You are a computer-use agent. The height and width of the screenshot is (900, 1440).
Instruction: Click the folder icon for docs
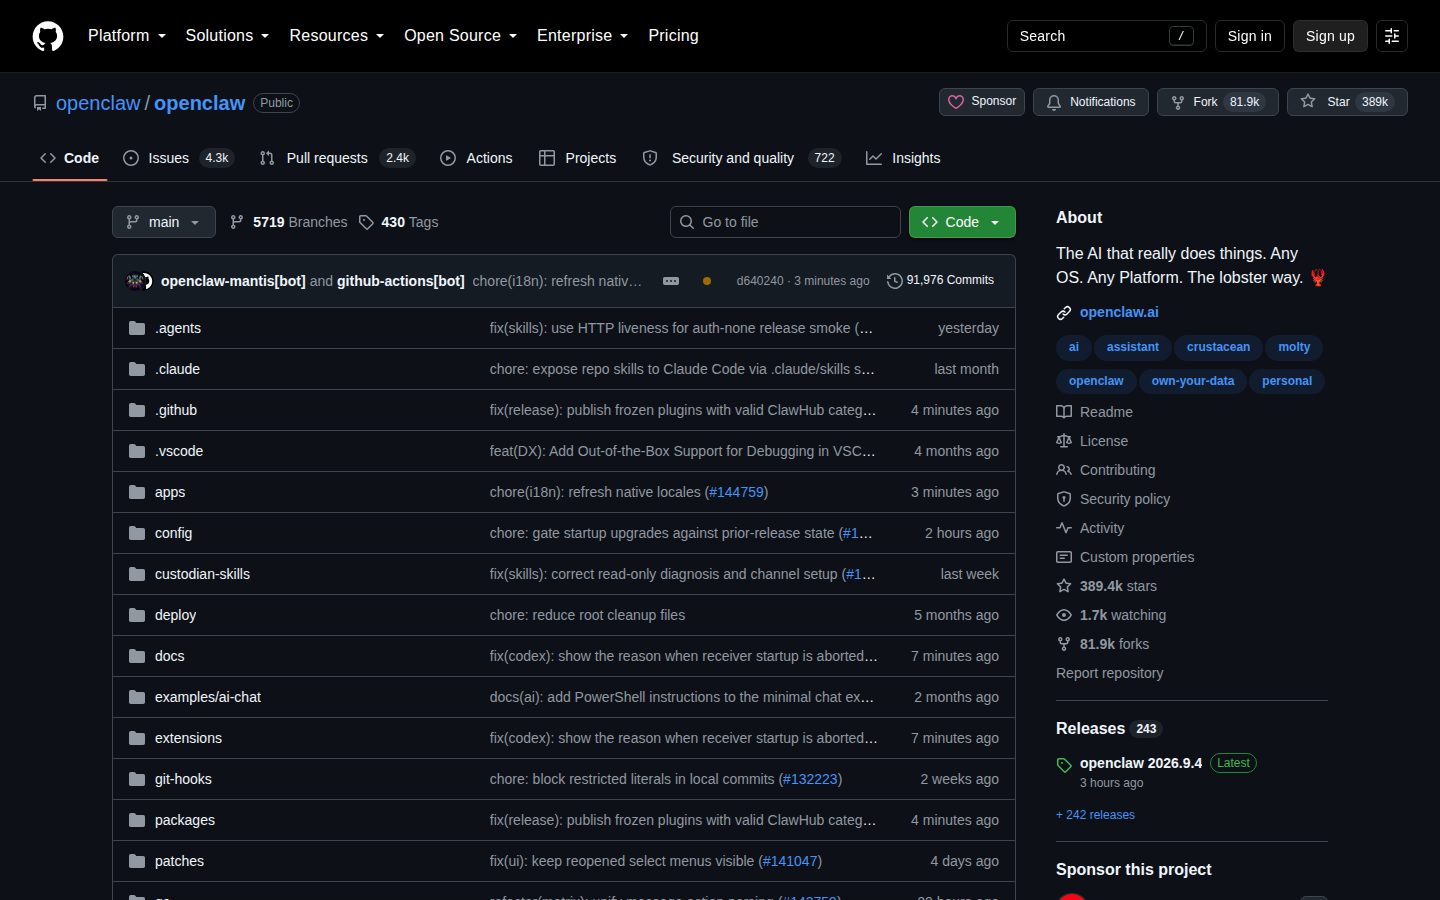[137, 656]
